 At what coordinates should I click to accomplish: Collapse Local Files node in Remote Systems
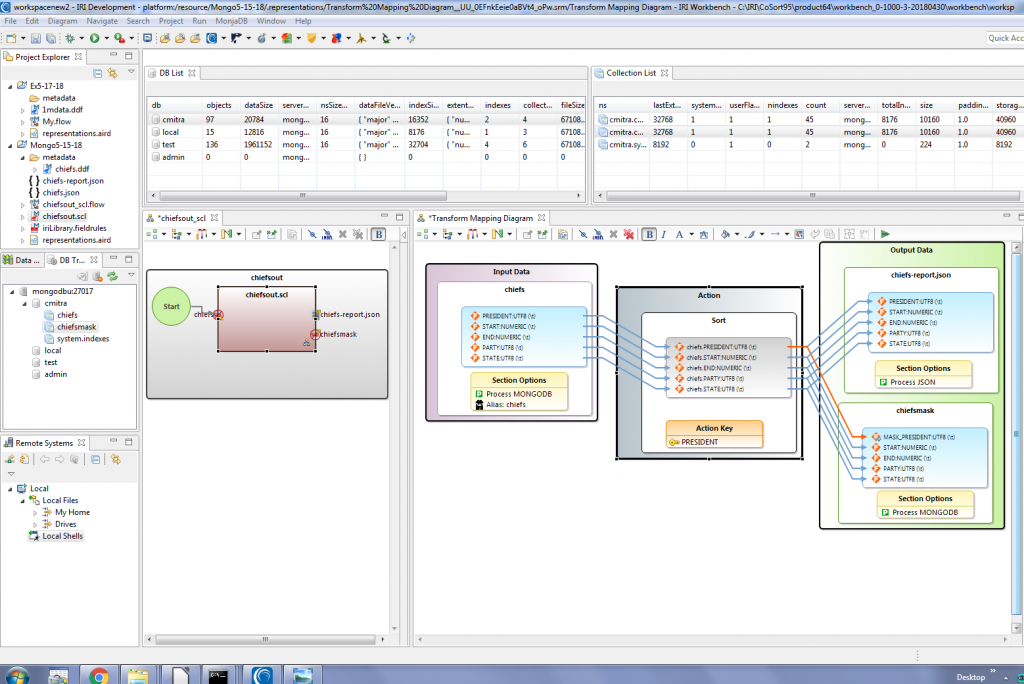[x=23, y=501]
